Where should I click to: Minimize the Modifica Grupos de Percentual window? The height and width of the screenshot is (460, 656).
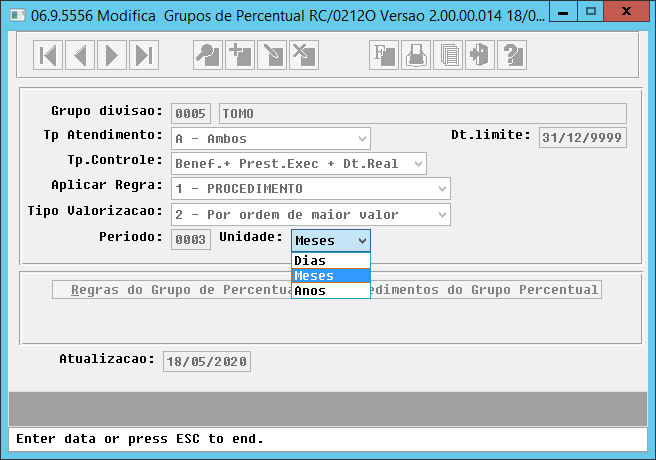point(563,12)
